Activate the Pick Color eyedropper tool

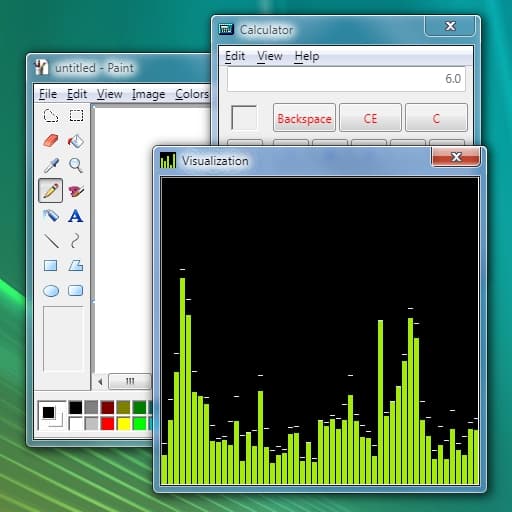[x=51, y=165]
